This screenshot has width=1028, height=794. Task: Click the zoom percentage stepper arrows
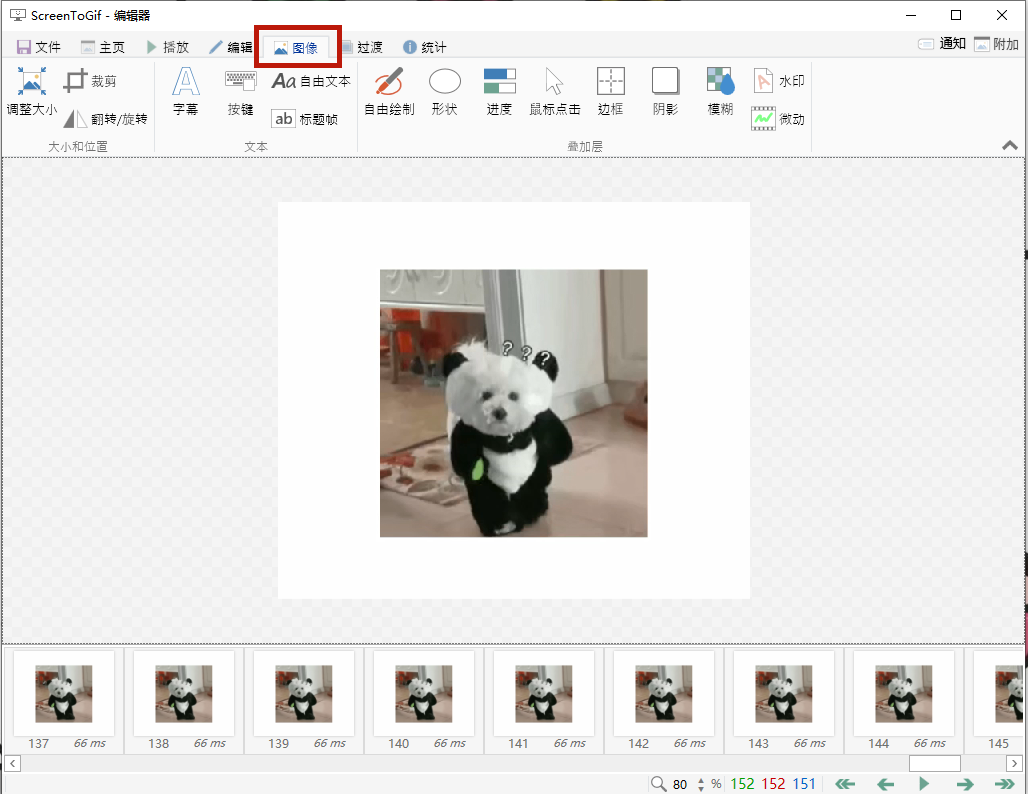(x=701, y=784)
